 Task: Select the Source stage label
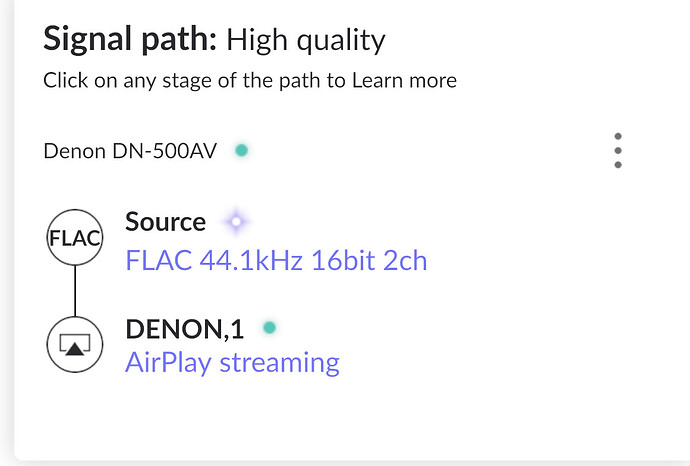click(165, 221)
